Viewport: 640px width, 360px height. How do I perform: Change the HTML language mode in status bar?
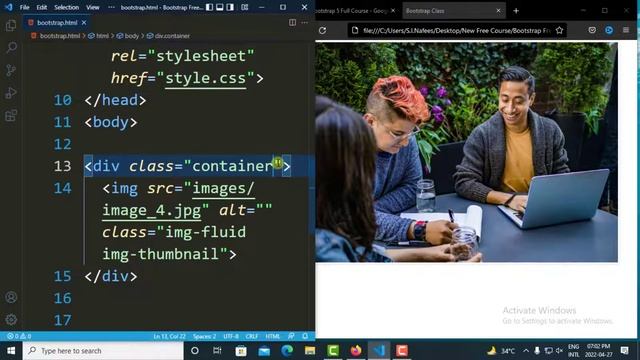273,336
